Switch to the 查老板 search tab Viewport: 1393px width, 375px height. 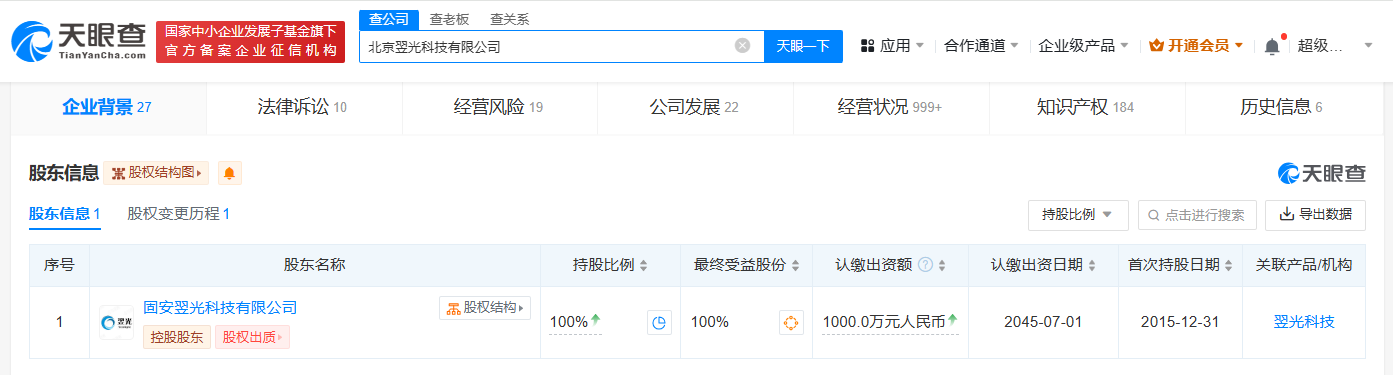(x=449, y=19)
